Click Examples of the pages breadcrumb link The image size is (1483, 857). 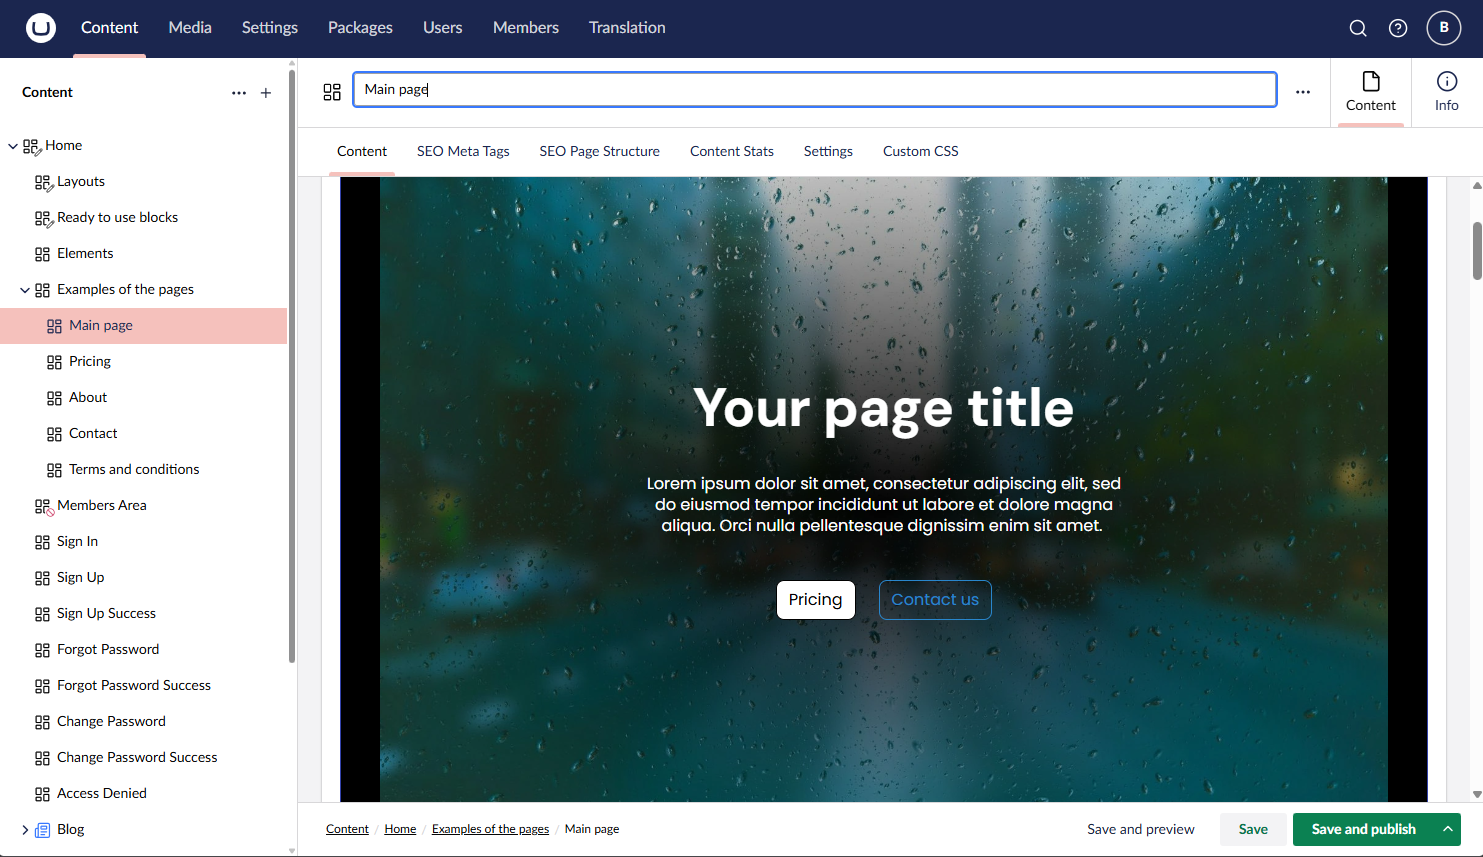[x=490, y=829]
